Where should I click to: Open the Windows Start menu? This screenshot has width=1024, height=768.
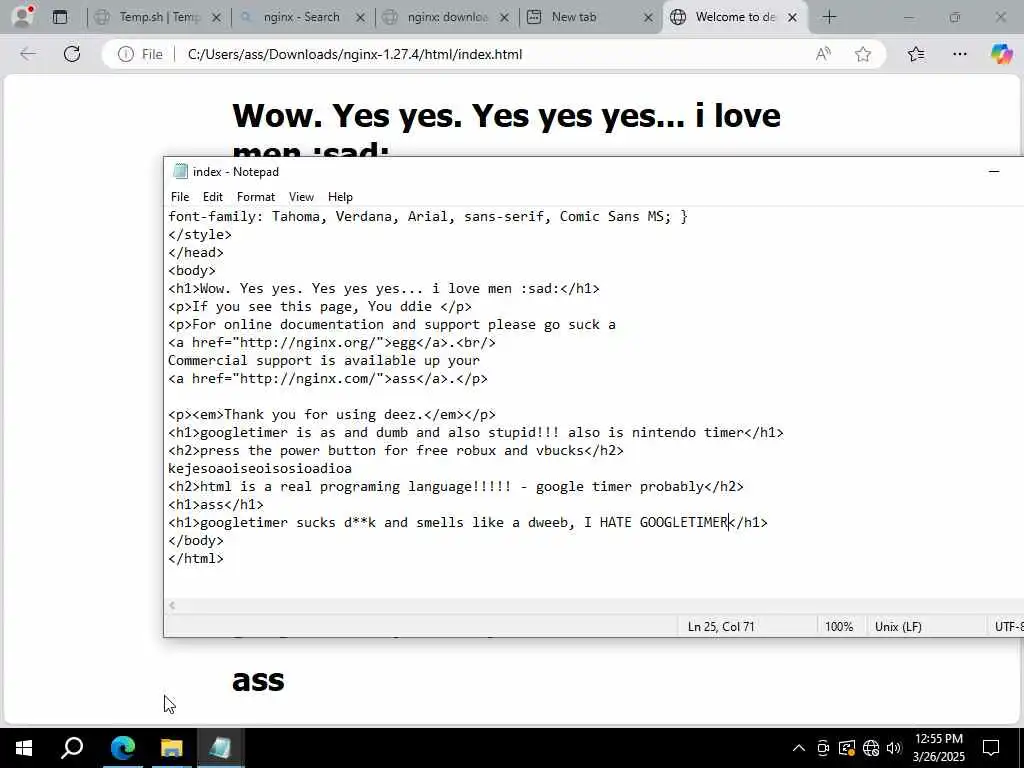tap(24, 748)
